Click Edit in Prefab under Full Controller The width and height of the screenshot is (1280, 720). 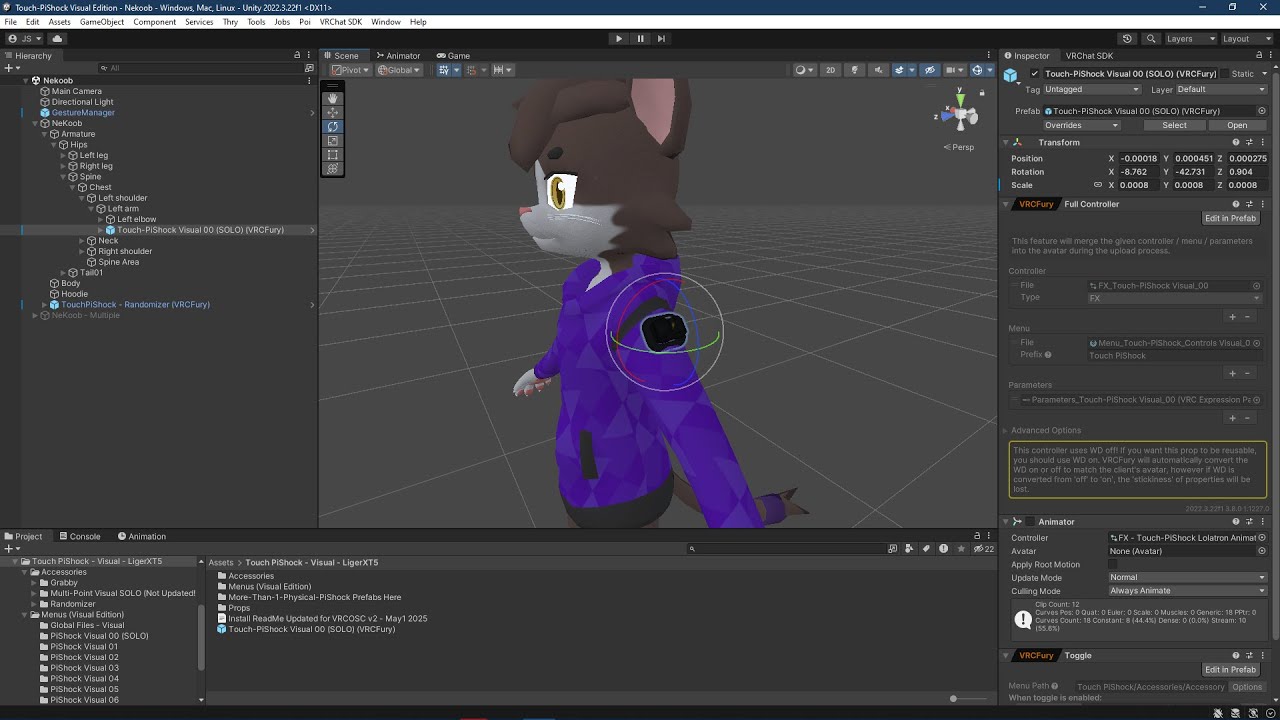(x=1230, y=218)
